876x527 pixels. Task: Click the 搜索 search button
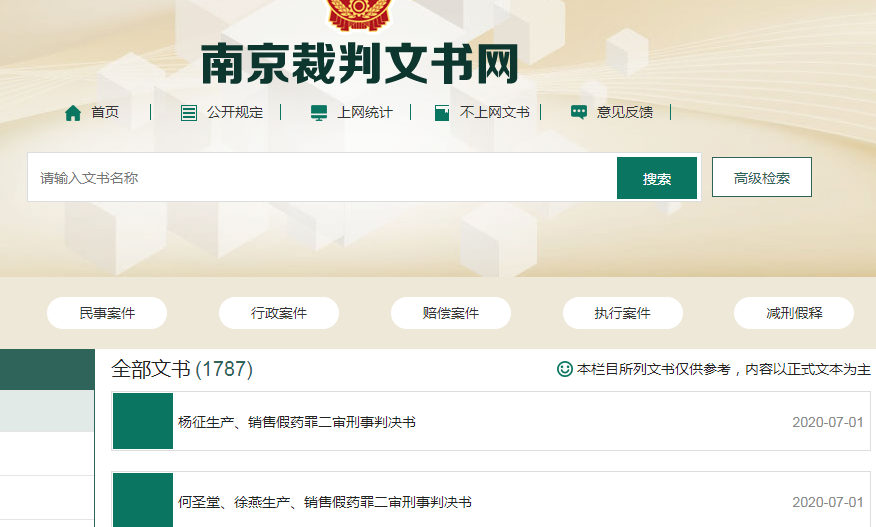pyautogui.click(x=656, y=178)
